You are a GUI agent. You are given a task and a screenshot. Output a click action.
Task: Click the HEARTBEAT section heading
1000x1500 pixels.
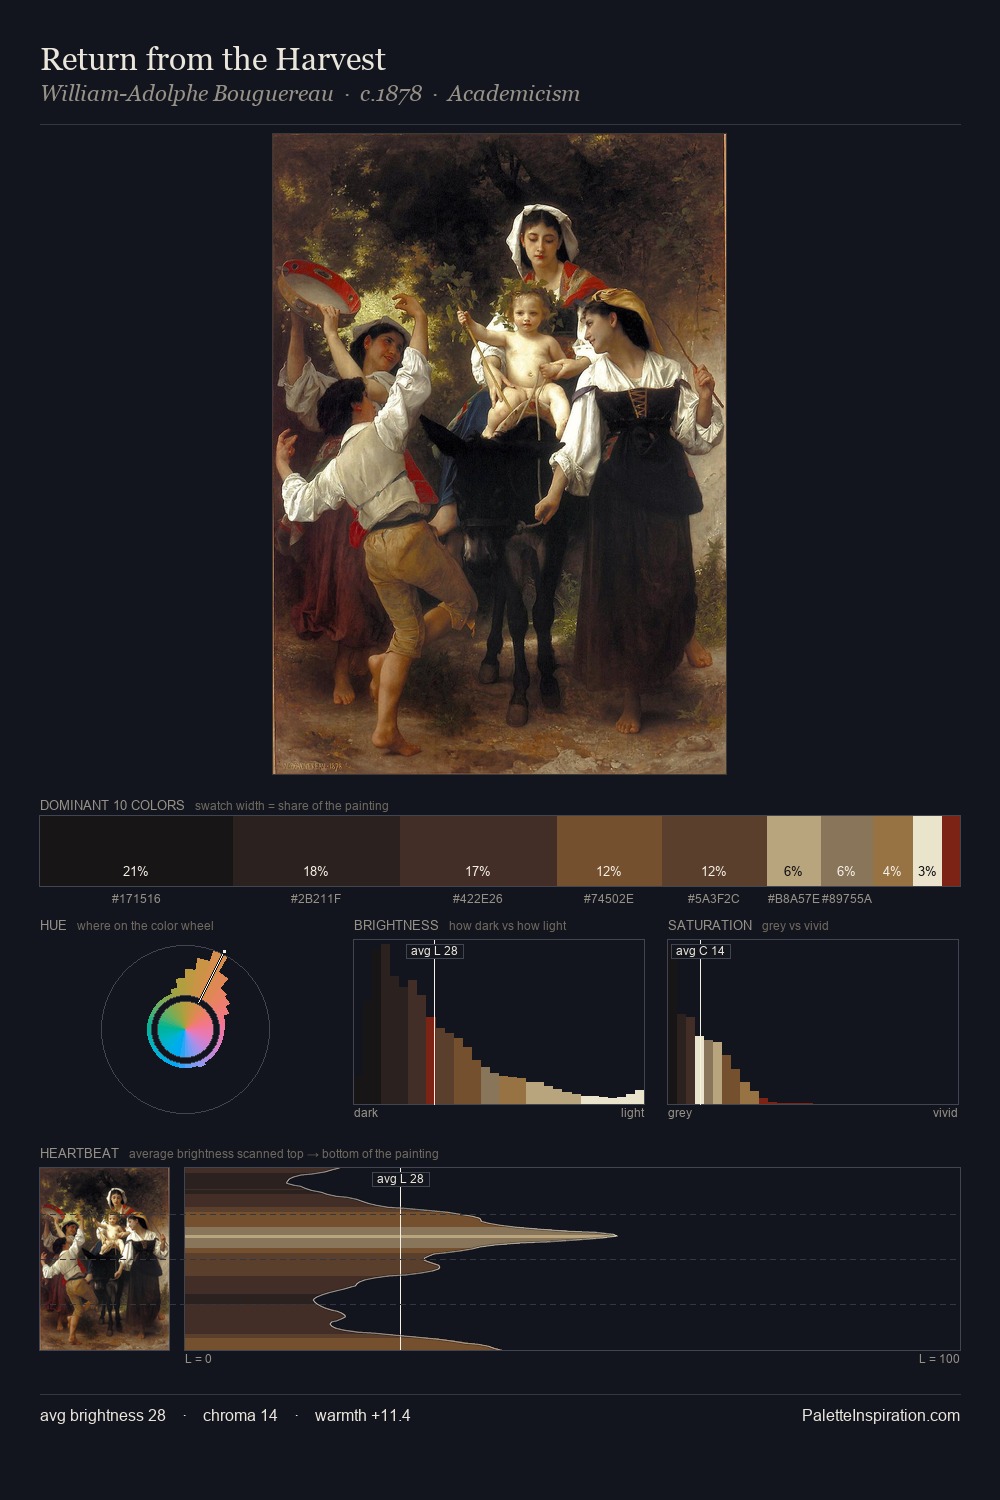79,1153
